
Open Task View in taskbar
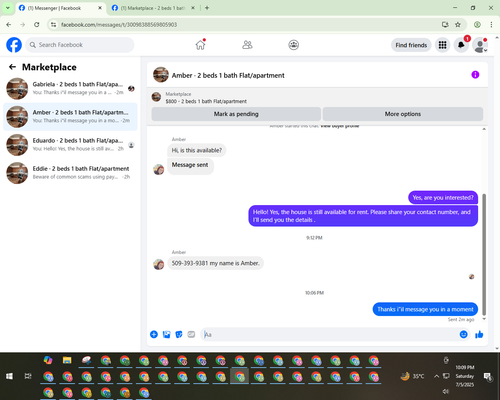pyautogui.click(x=28, y=376)
